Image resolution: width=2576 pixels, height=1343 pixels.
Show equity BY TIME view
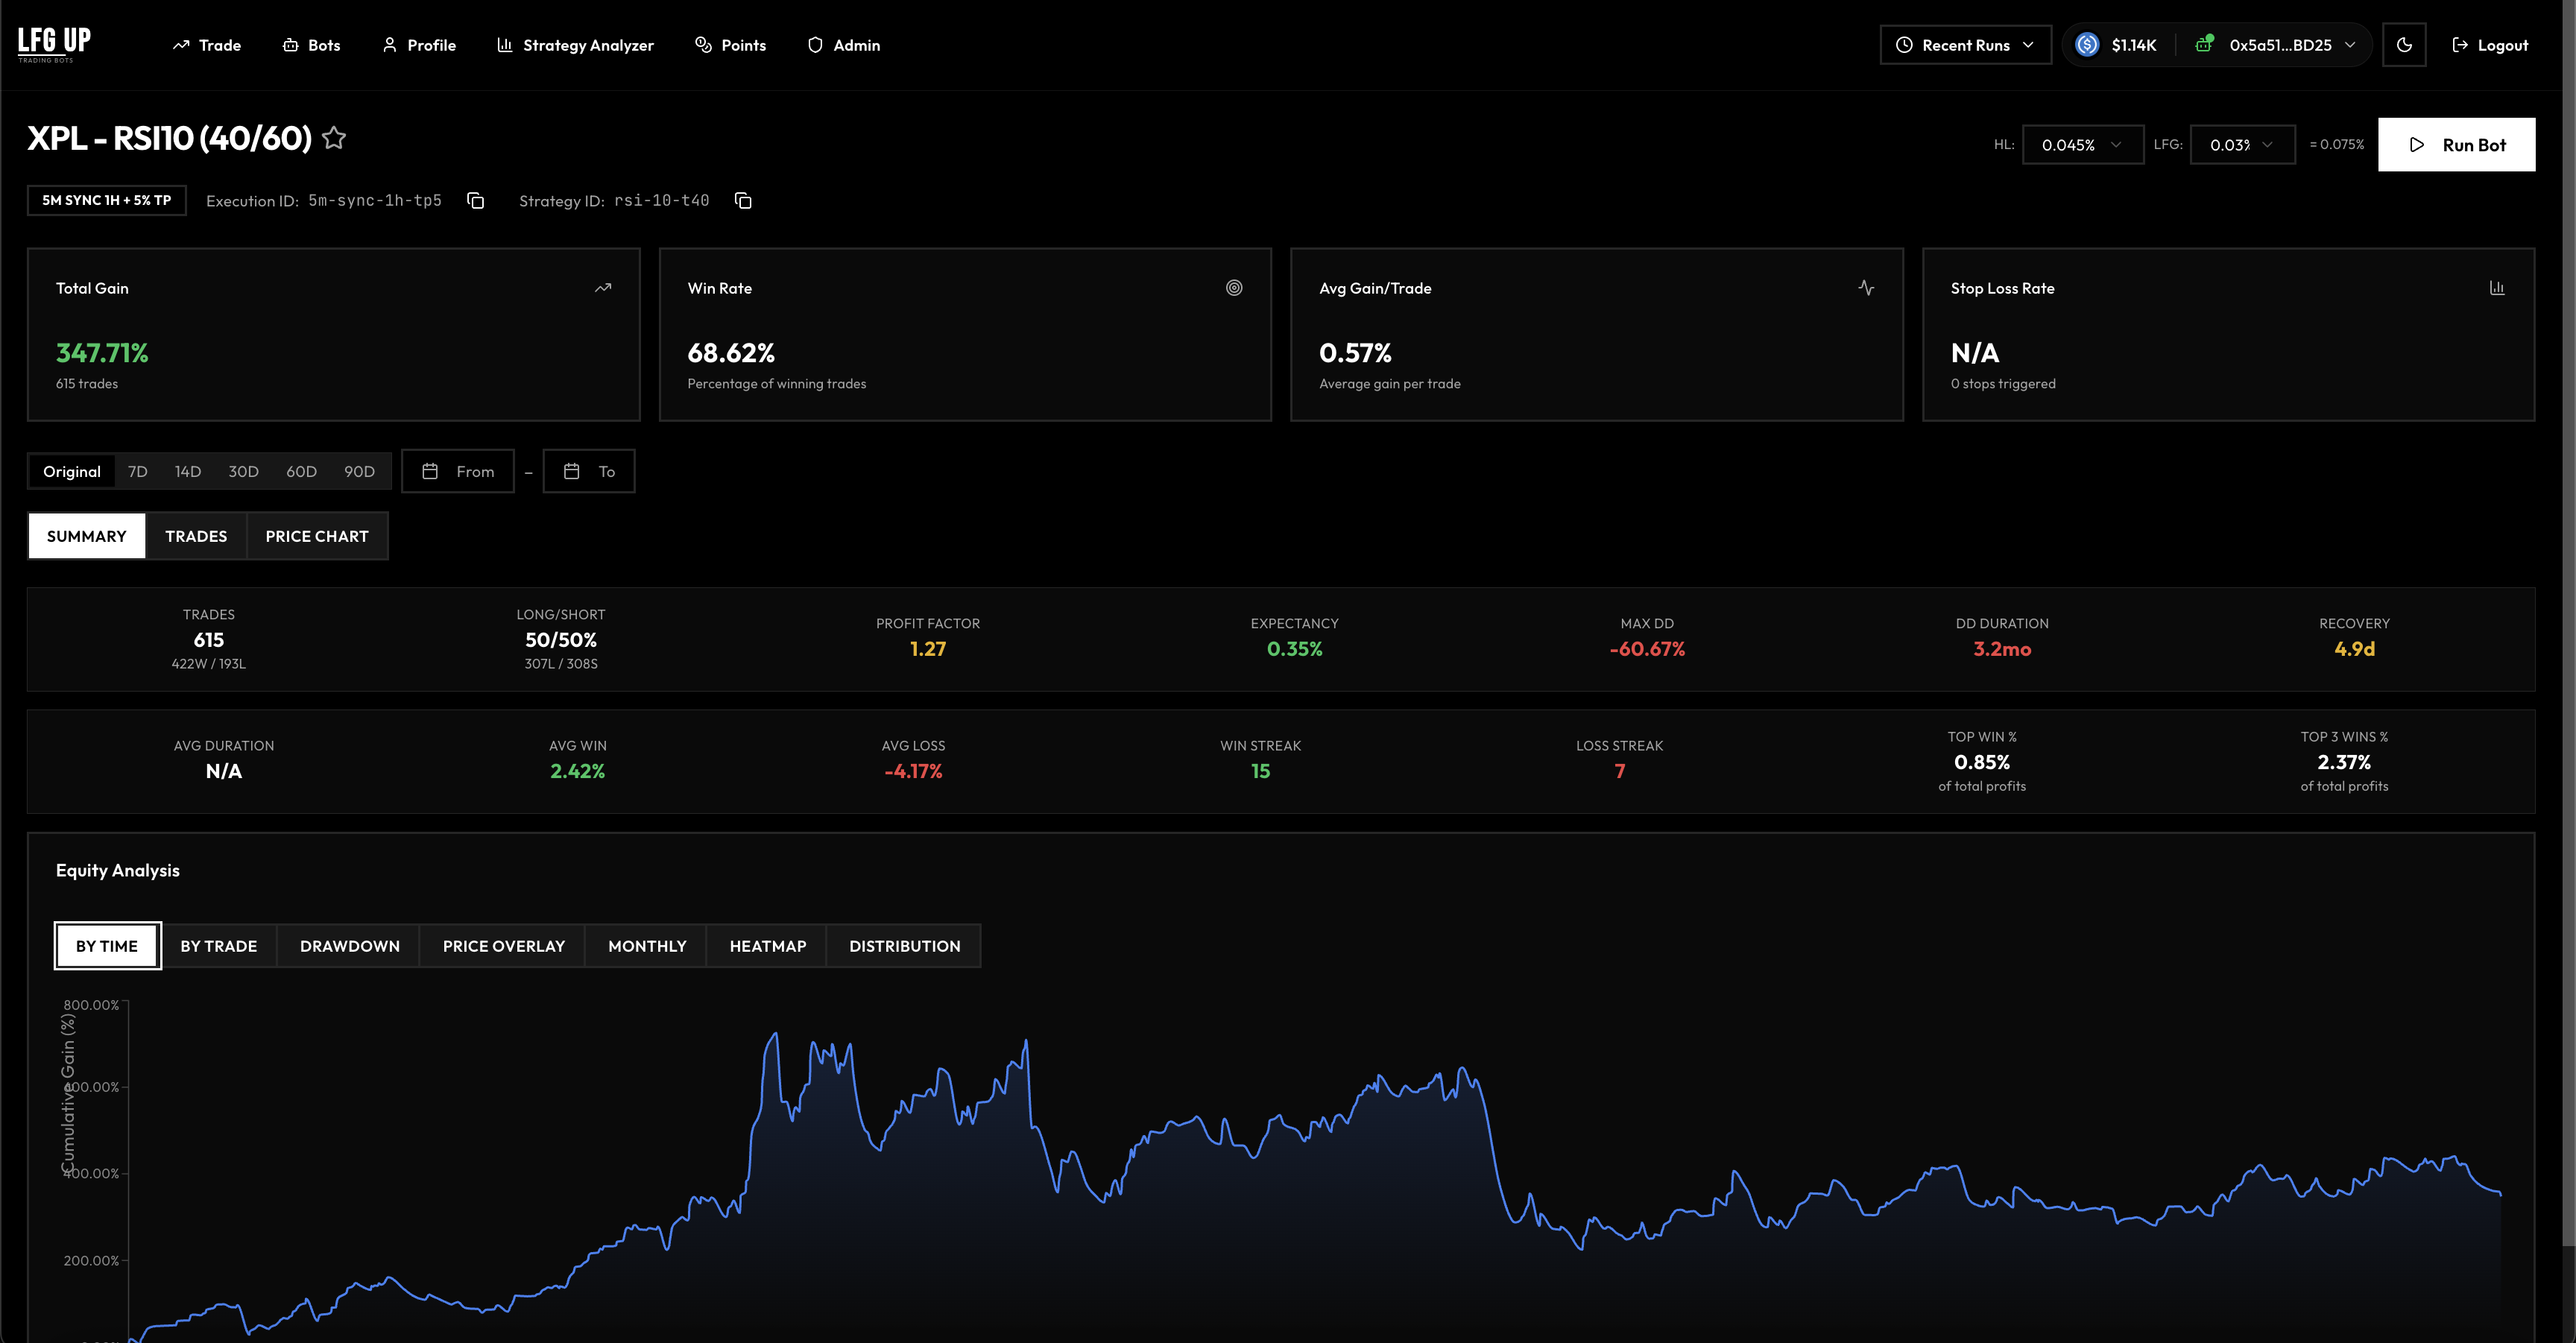107,946
